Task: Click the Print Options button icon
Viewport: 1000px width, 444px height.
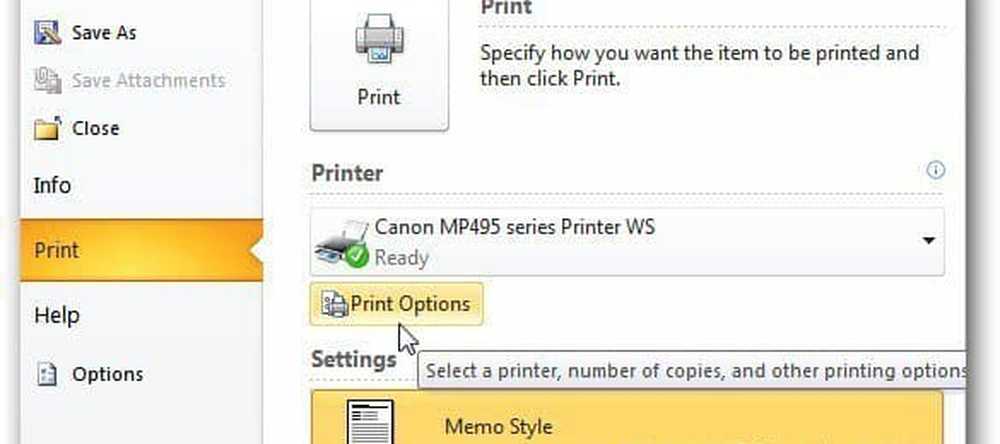Action: tap(334, 304)
